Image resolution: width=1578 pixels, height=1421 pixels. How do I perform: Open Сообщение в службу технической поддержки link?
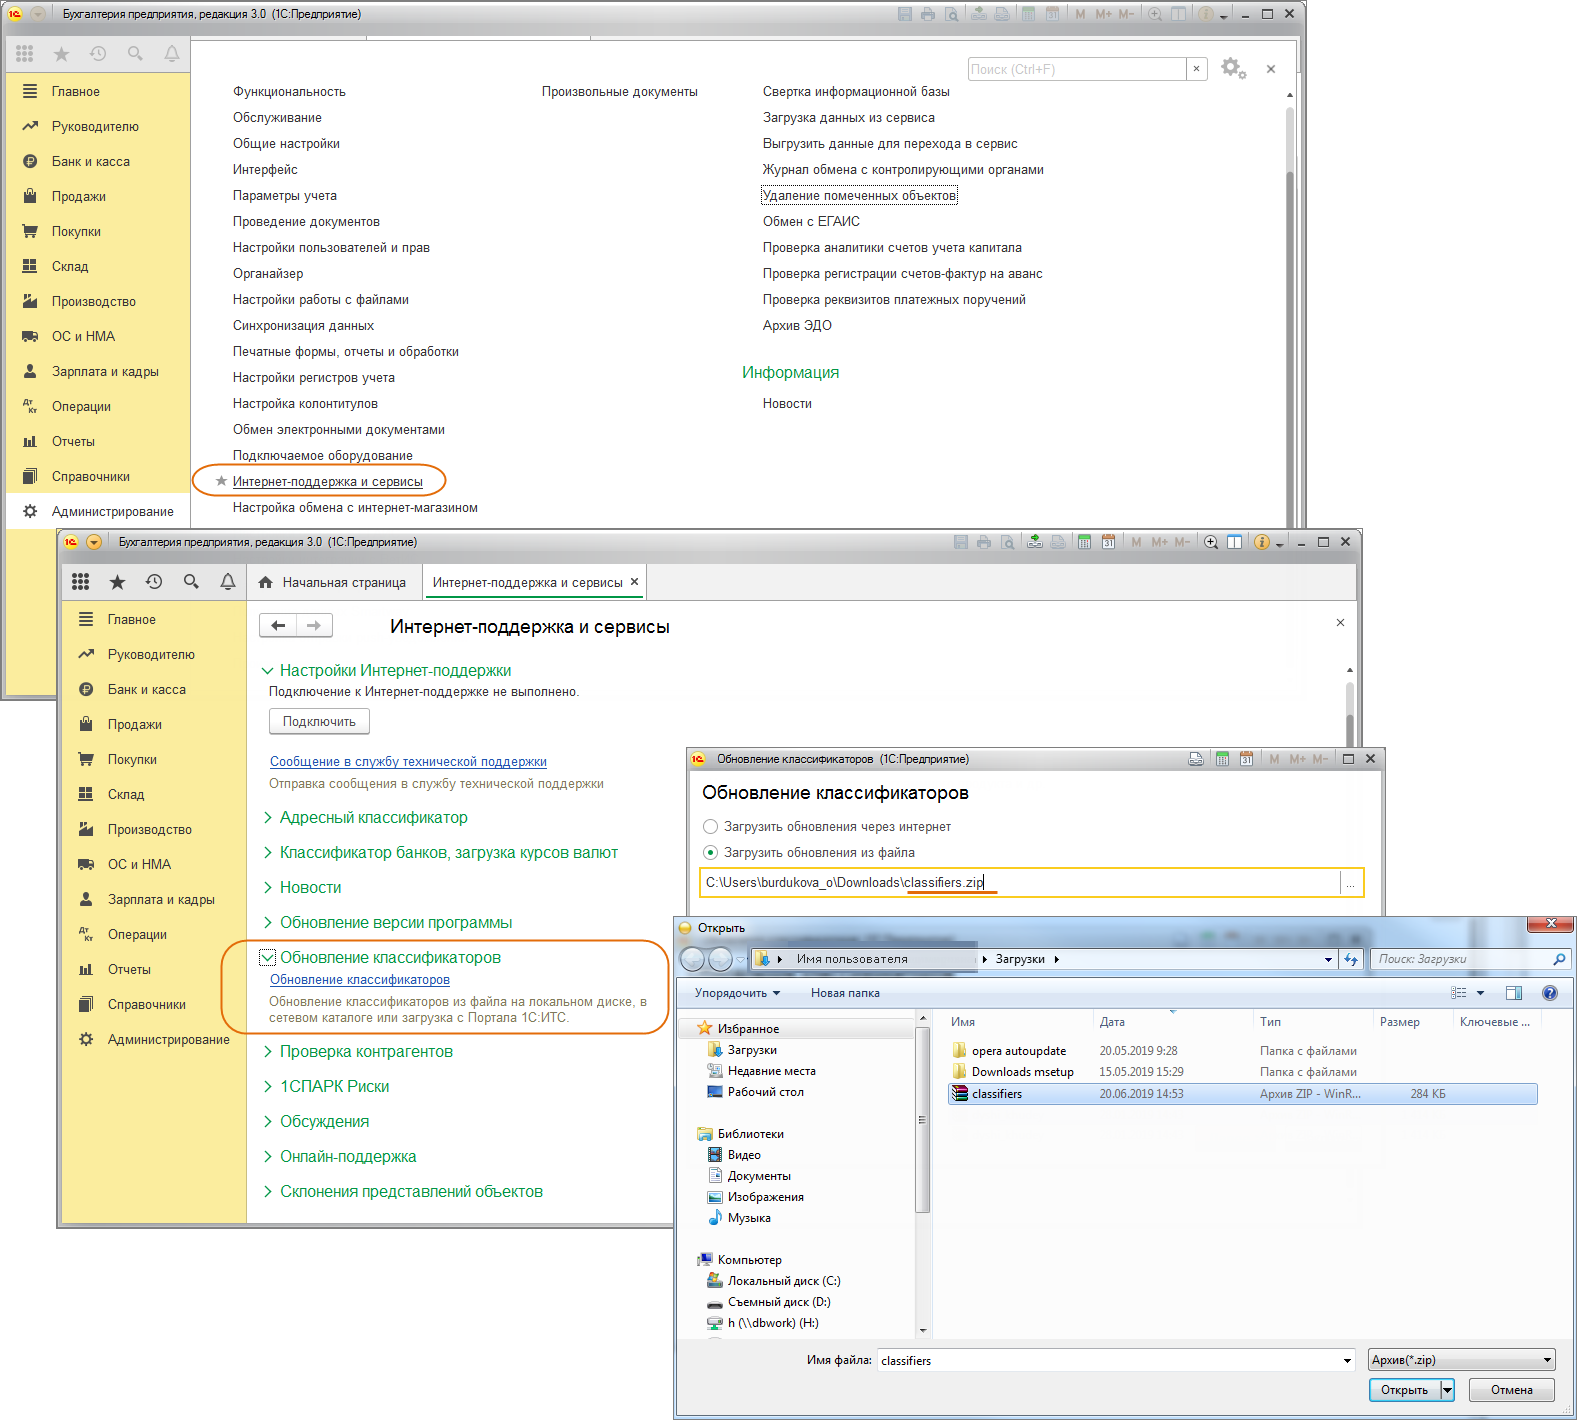408,762
